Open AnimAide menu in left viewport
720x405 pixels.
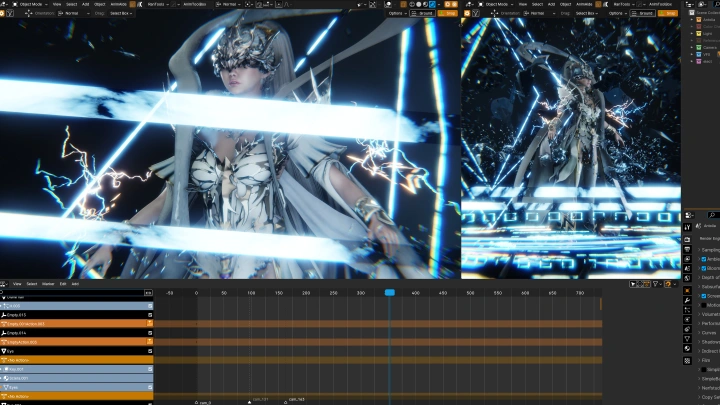coord(118,4)
